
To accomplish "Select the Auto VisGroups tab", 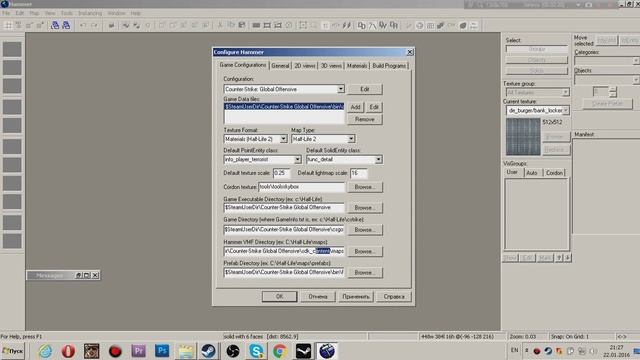I will (532, 173).
